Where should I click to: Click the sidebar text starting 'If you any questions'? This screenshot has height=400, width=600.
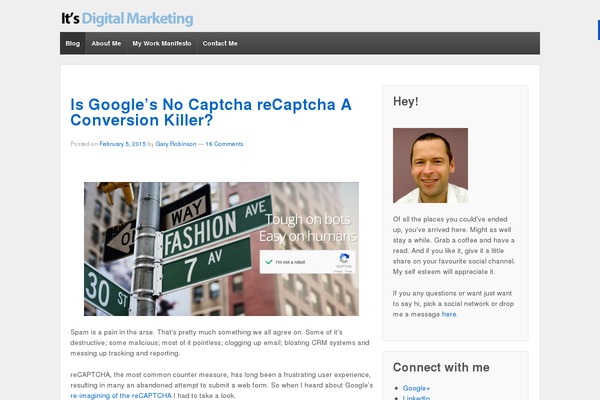(453, 304)
